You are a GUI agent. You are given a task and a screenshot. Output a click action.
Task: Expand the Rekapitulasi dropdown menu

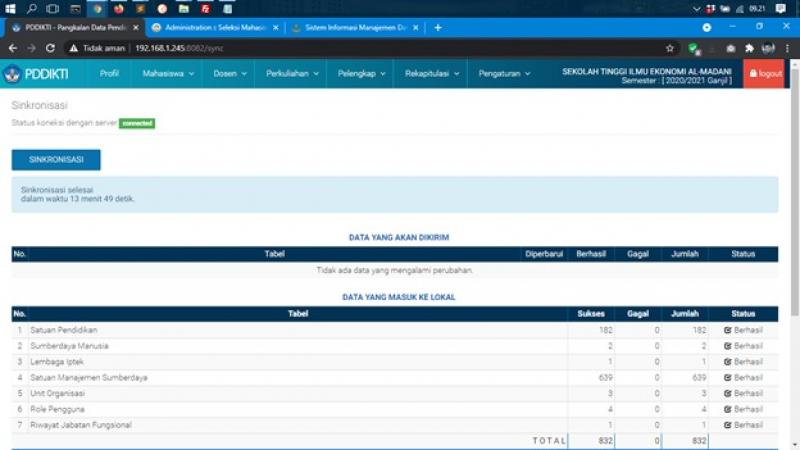[431, 73]
